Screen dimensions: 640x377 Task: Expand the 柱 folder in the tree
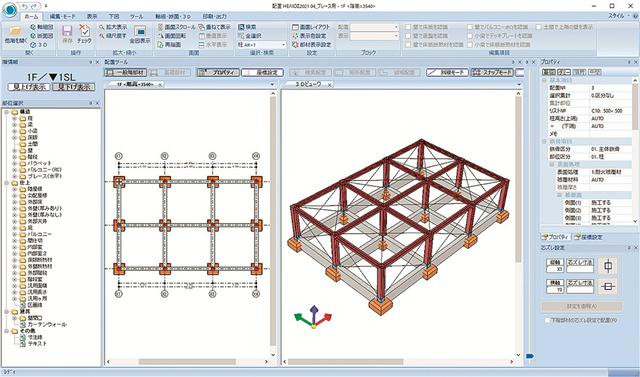(14, 118)
